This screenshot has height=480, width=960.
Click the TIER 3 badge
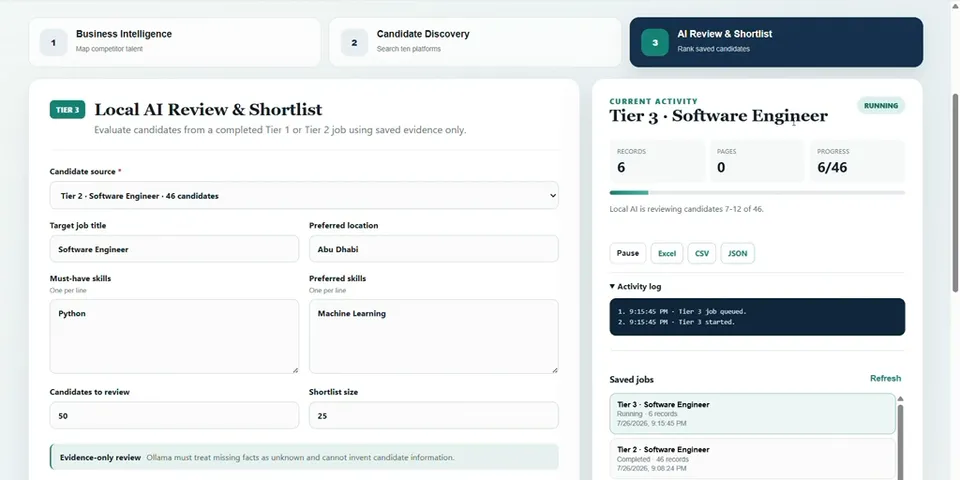pyautogui.click(x=67, y=110)
